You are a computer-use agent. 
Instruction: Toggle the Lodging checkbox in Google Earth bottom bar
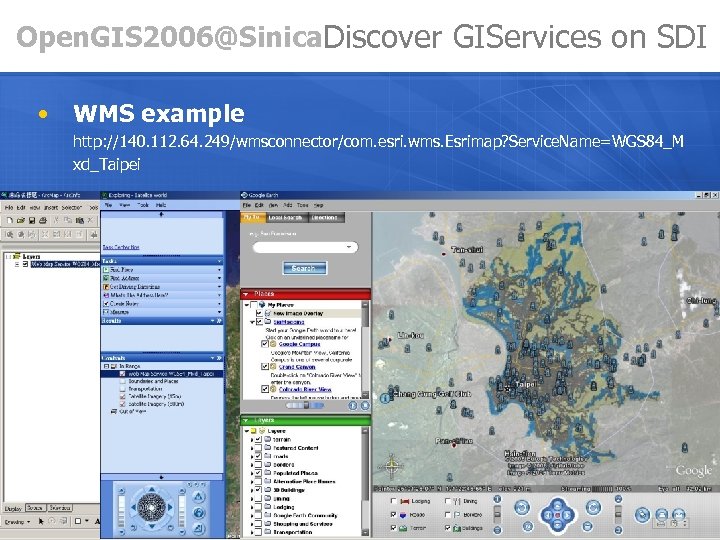pyautogui.click(x=394, y=501)
